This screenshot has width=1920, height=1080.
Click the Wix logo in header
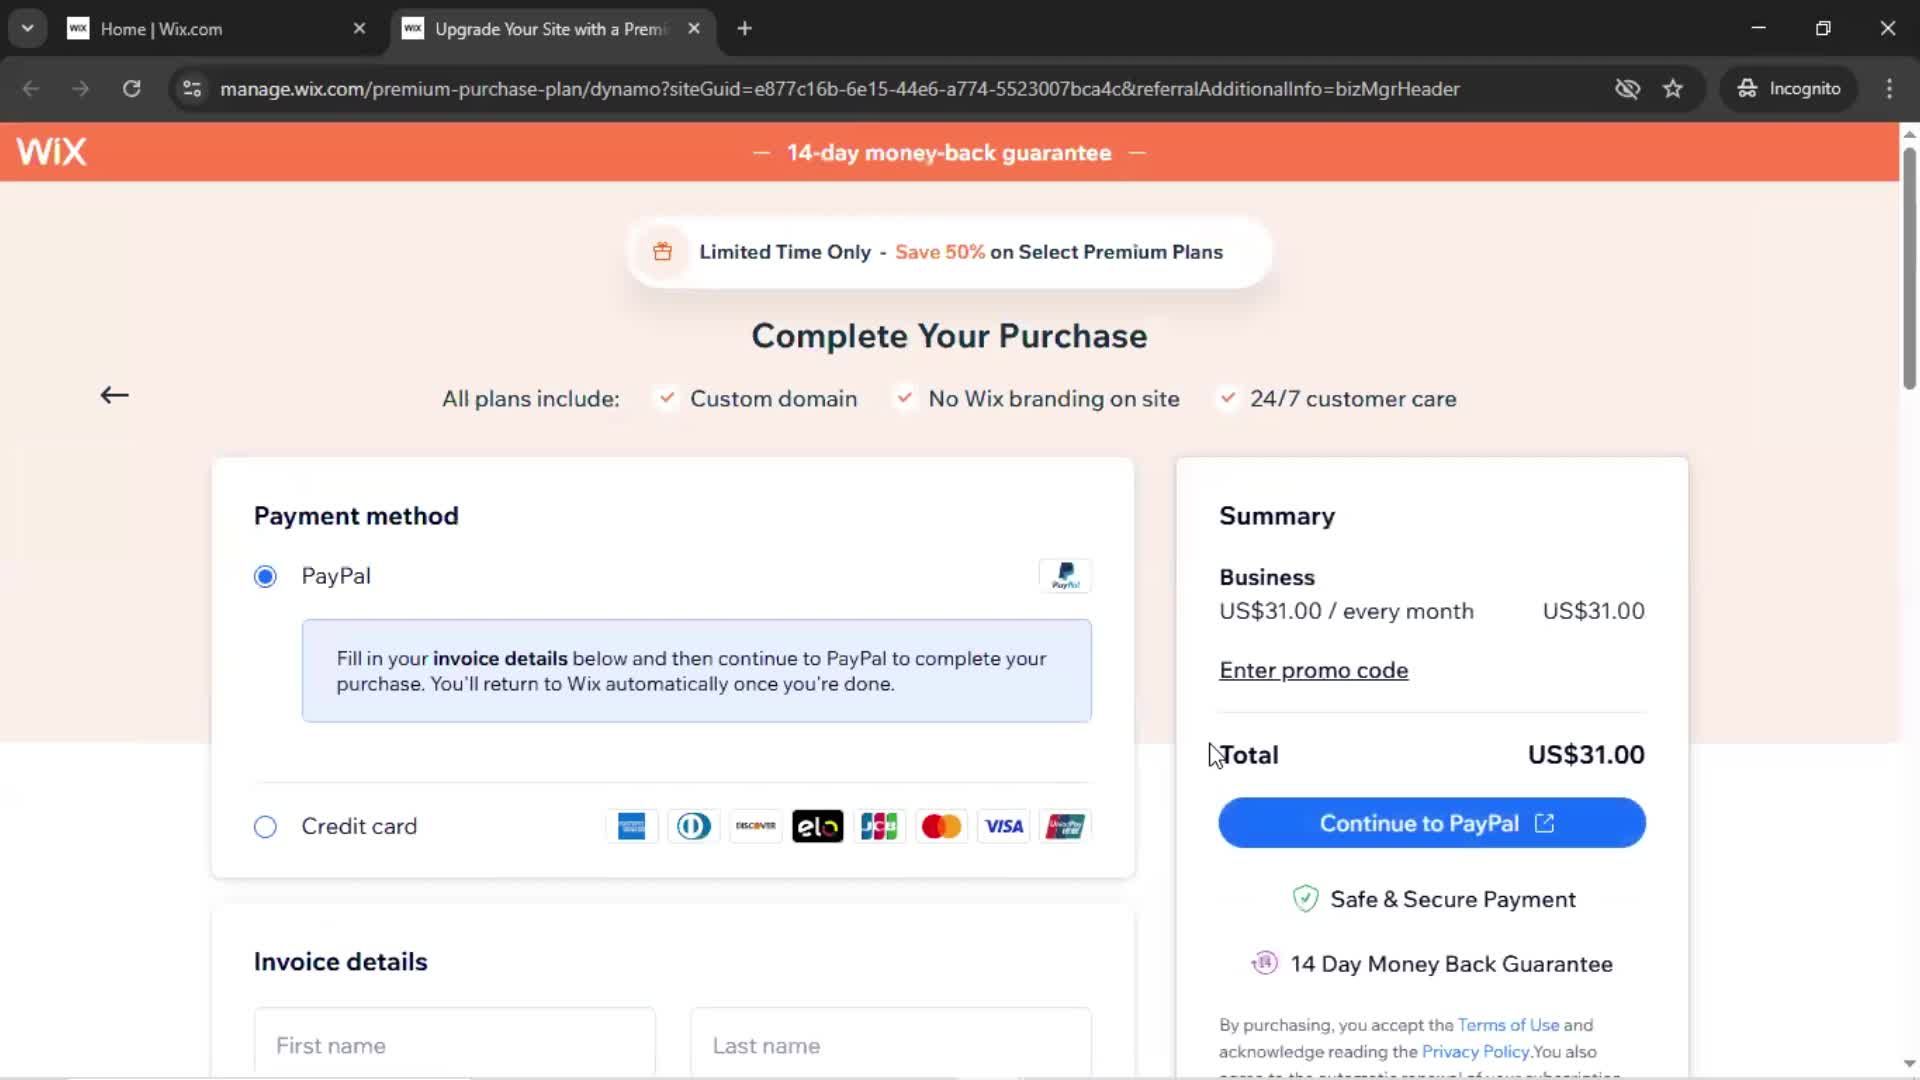pyautogui.click(x=52, y=152)
